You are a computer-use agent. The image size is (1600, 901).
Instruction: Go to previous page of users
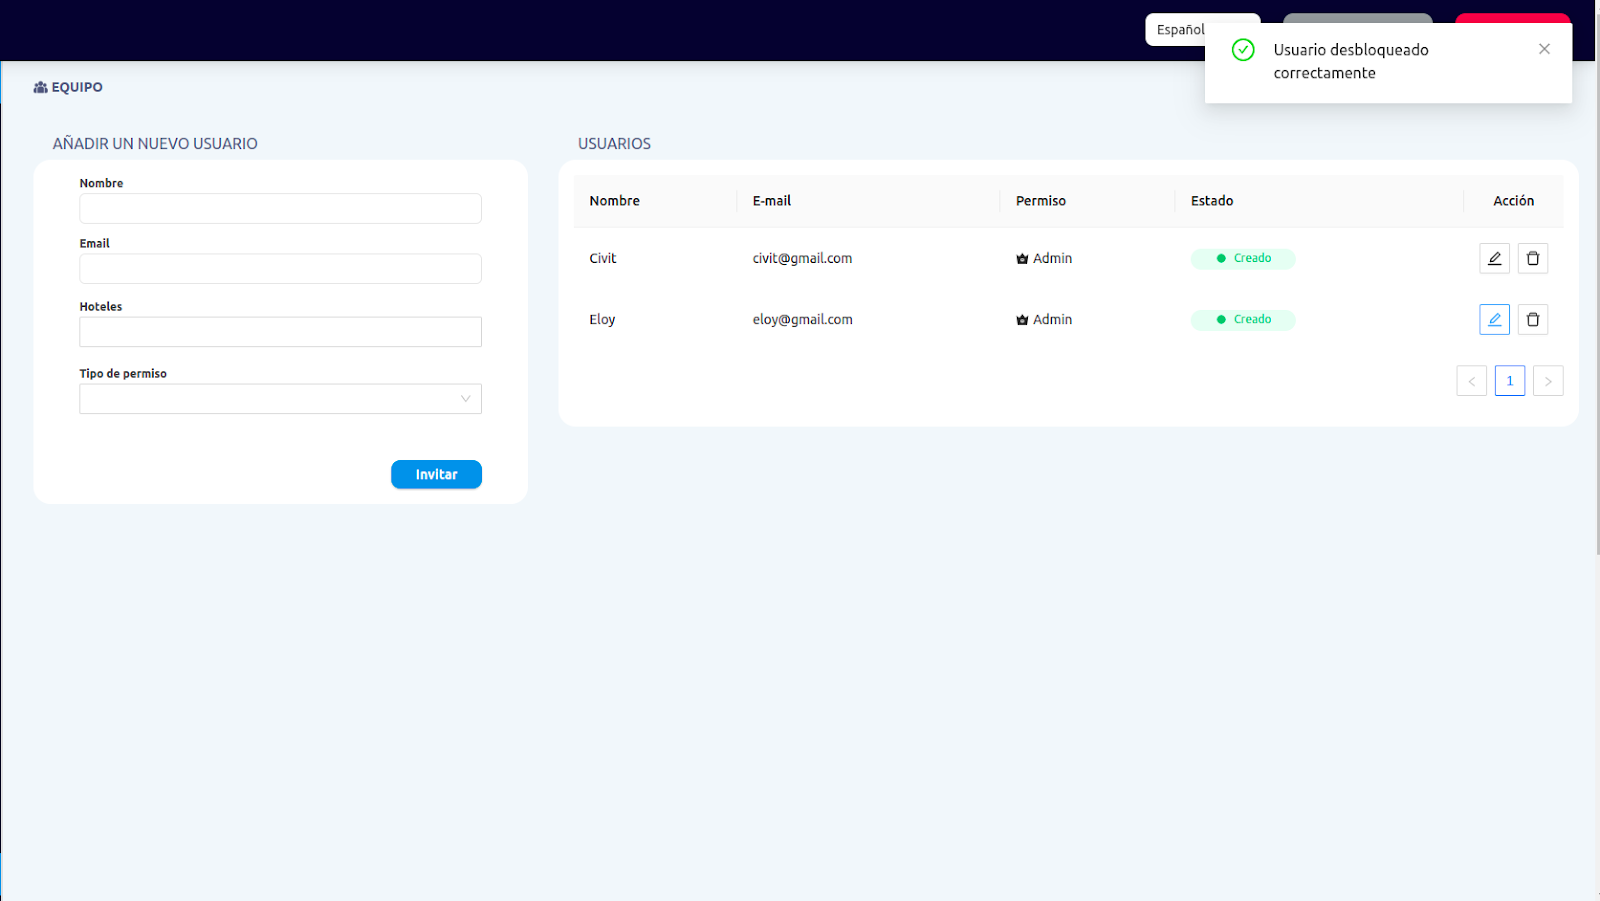tap(1471, 381)
